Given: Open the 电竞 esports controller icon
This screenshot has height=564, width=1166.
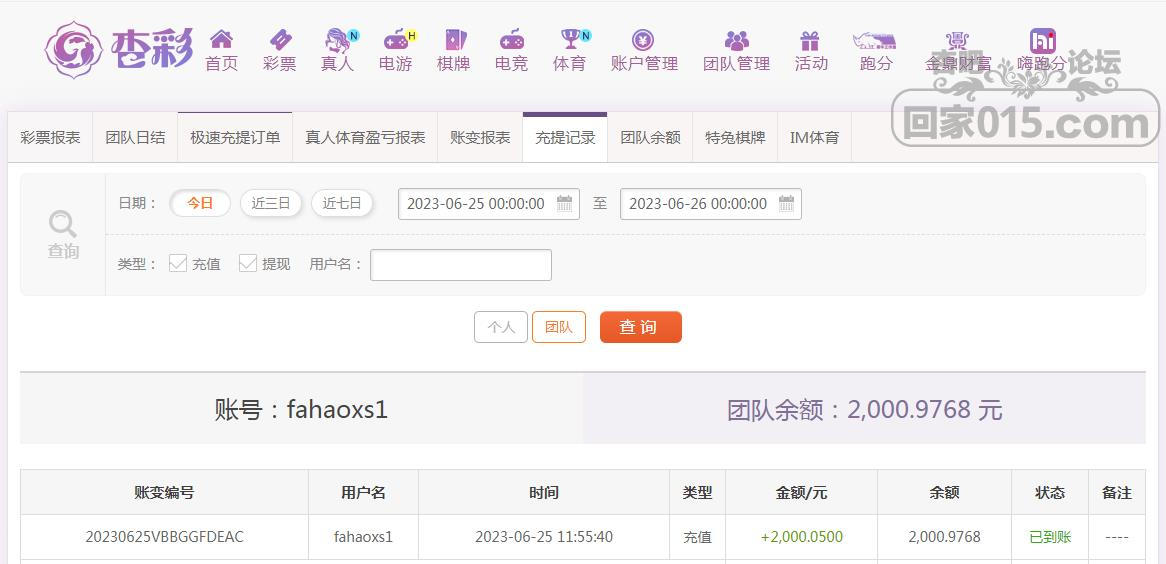Looking at the screenshot, I should (512, 39).
